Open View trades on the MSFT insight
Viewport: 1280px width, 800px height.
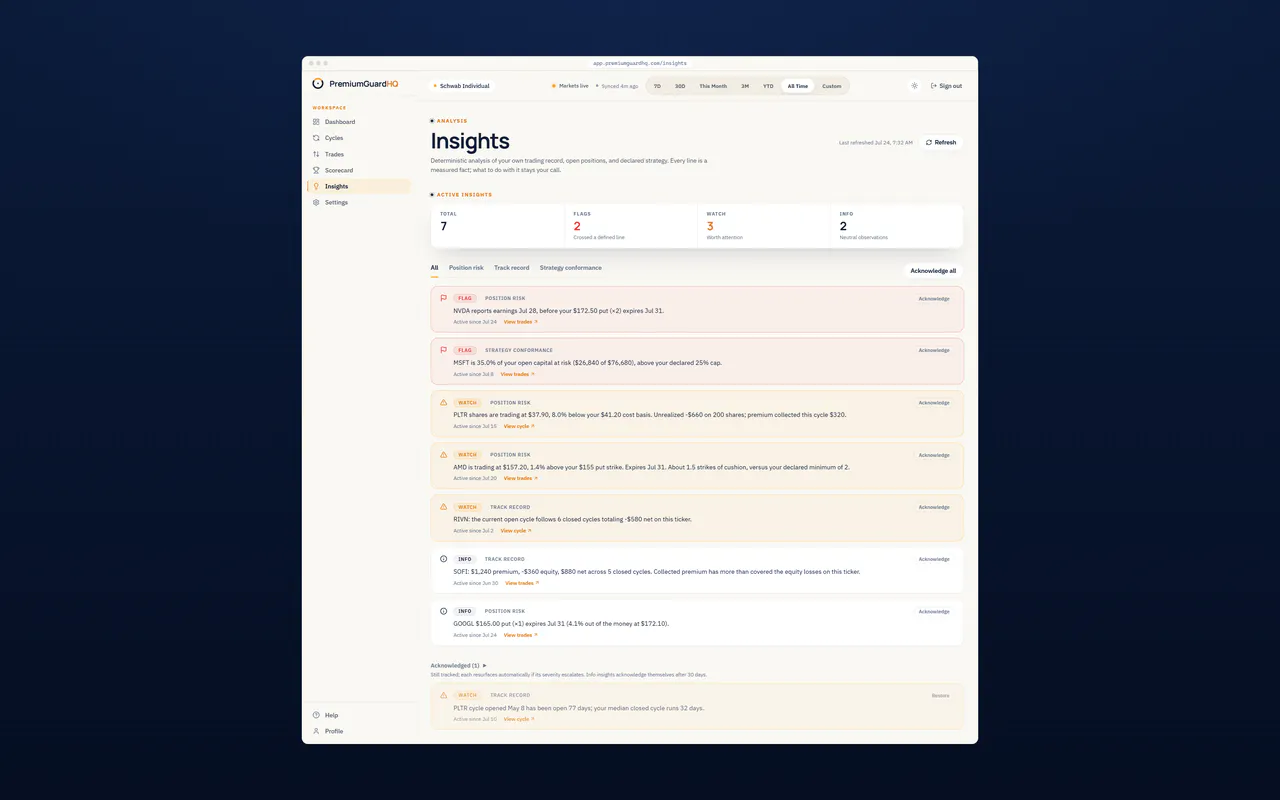pos(517,374)
